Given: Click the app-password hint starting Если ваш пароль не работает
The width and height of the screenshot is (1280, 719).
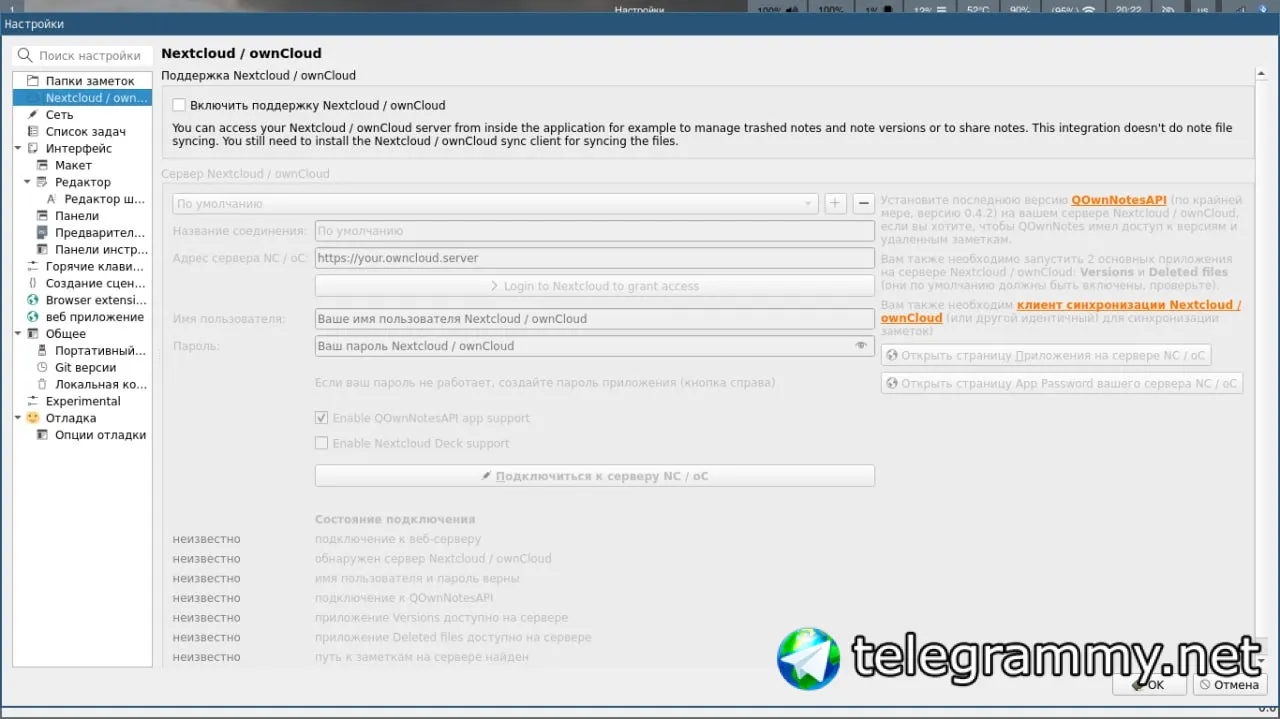Looking at the screenshot, I should coord(545,383).
